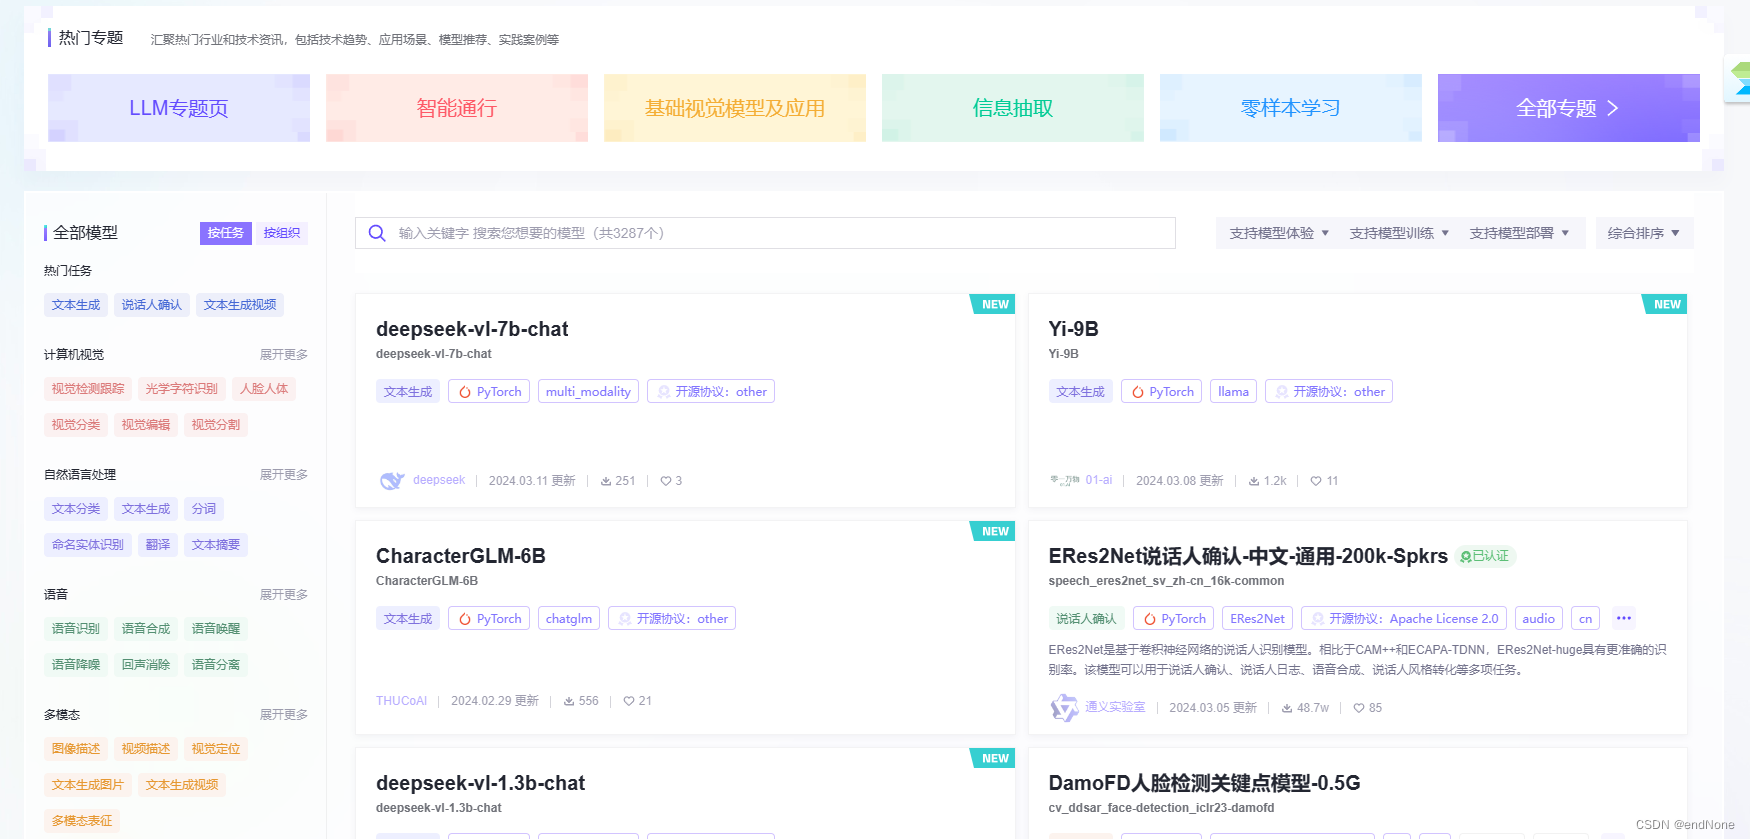
Task: Filter by 文本生成图片 task
Action: click(88, 785)
